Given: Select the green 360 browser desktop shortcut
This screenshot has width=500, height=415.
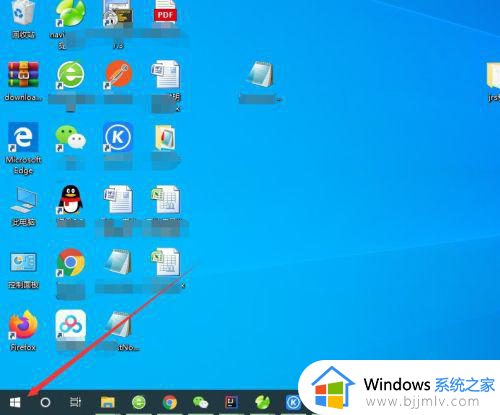Looking at the screenshot, I should click(x=70, y=74).
